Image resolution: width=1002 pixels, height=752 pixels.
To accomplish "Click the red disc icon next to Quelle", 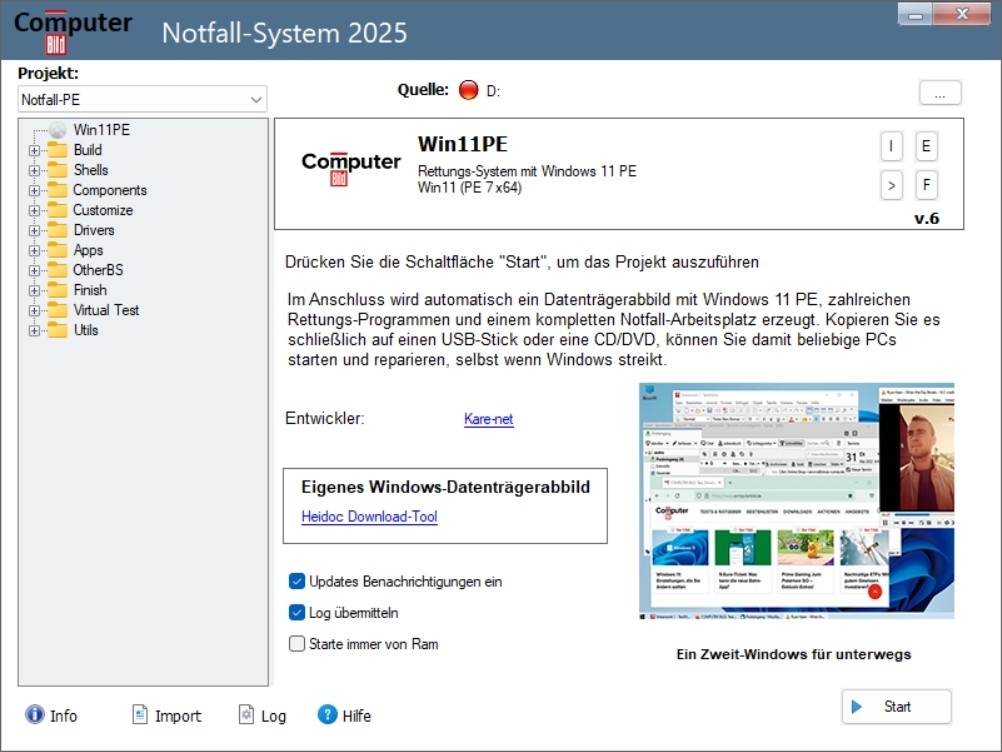I will (x=467, y=89).
